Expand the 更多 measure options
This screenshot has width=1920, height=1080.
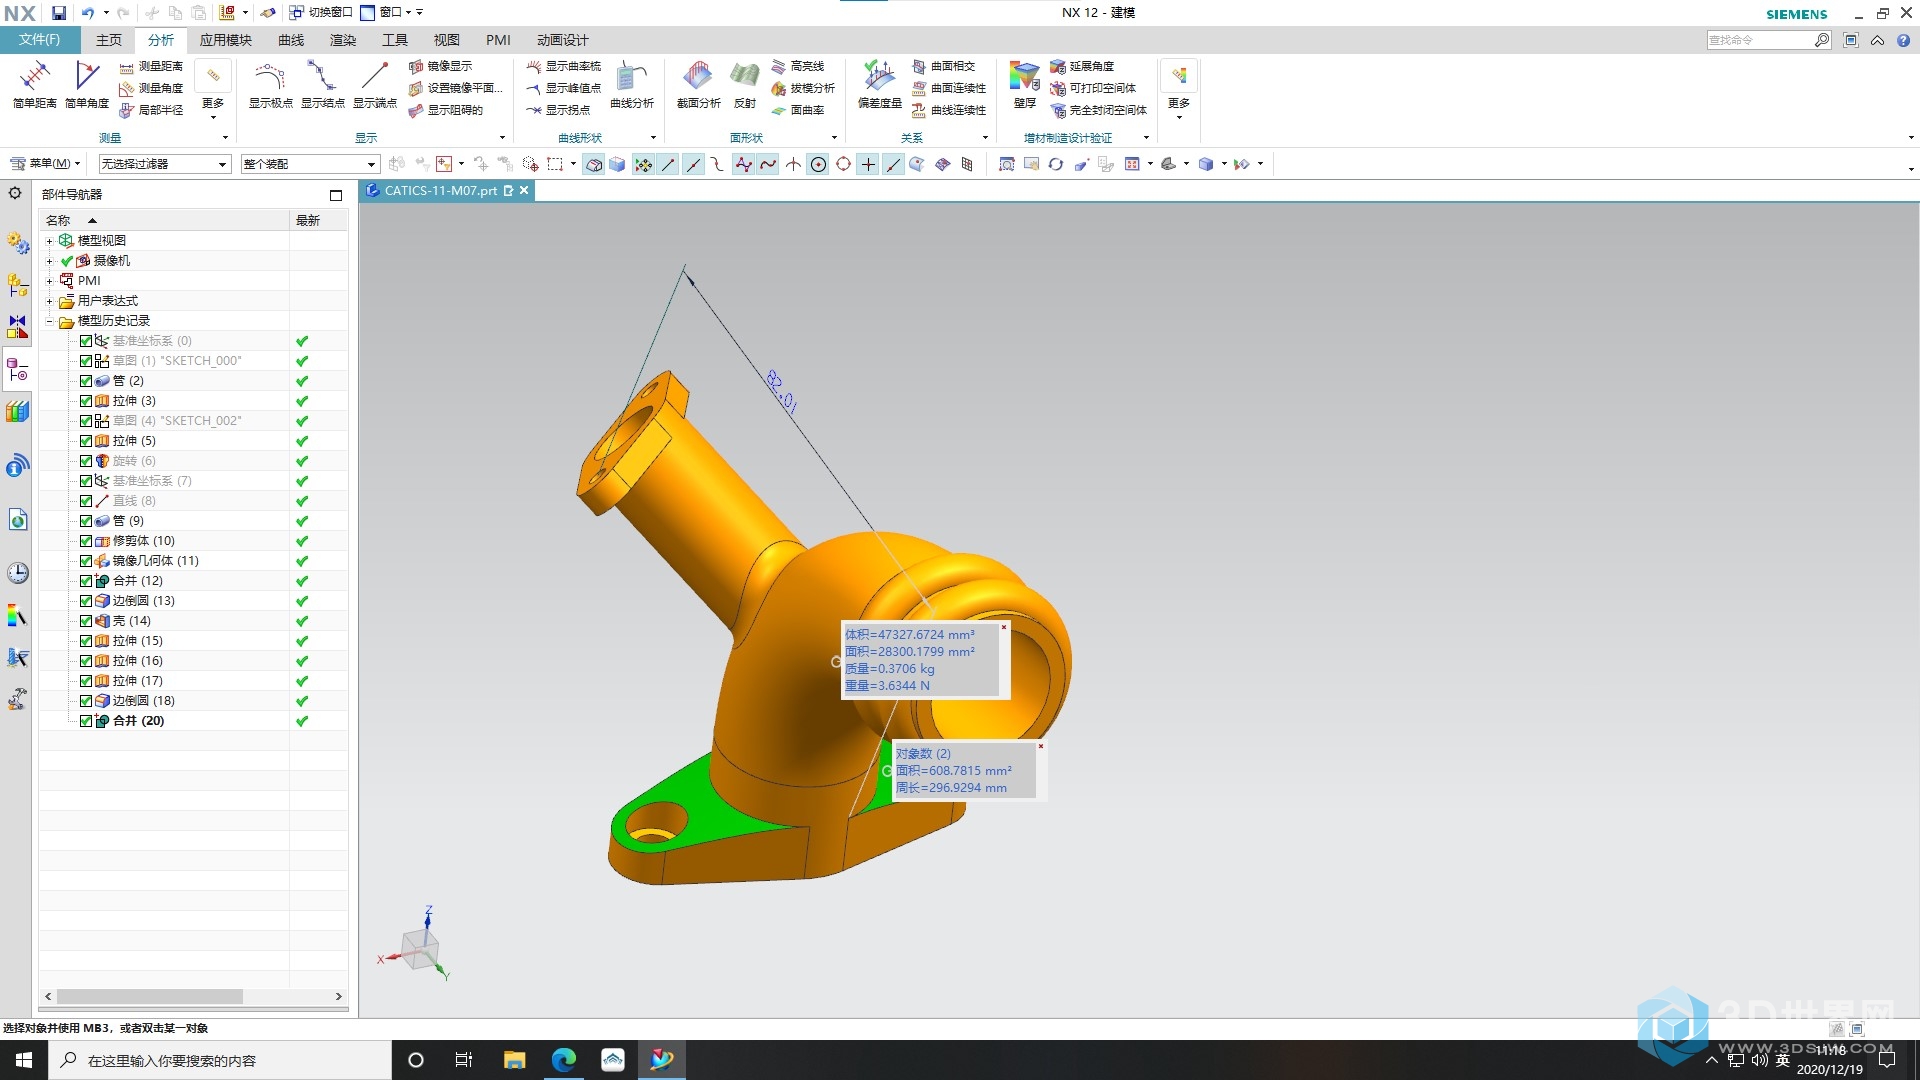tap(213, 90)
